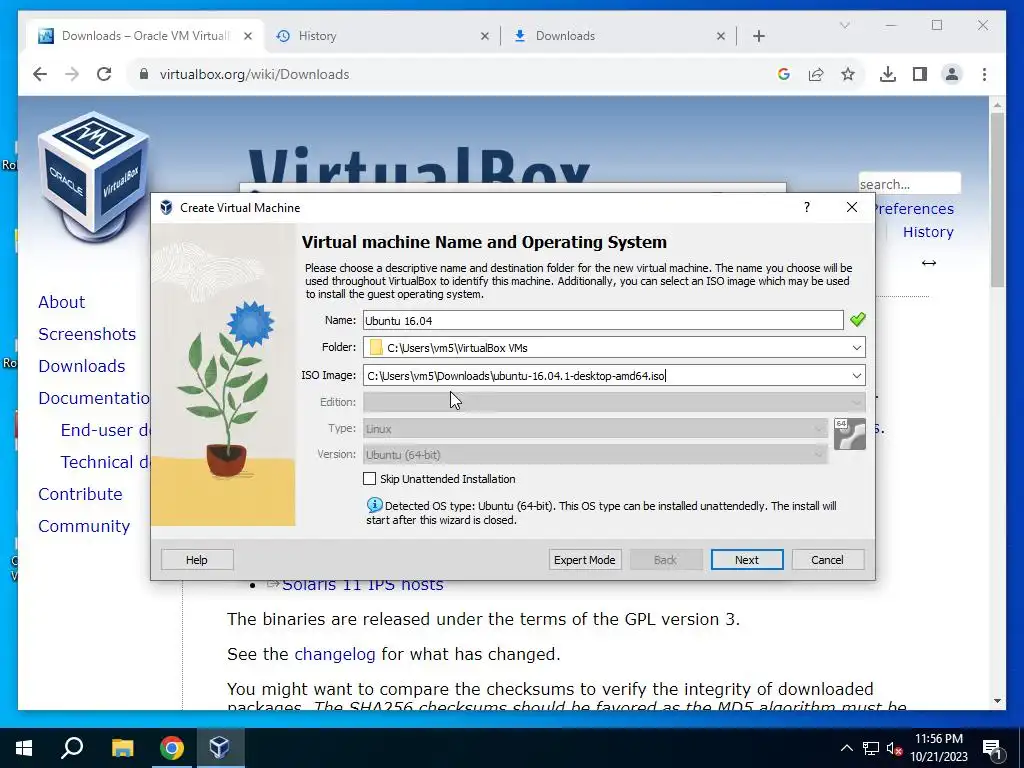The height and width of the screenshot is (768, 1024).
Task: Click the Help button in wizard
Action: point(197,560)
